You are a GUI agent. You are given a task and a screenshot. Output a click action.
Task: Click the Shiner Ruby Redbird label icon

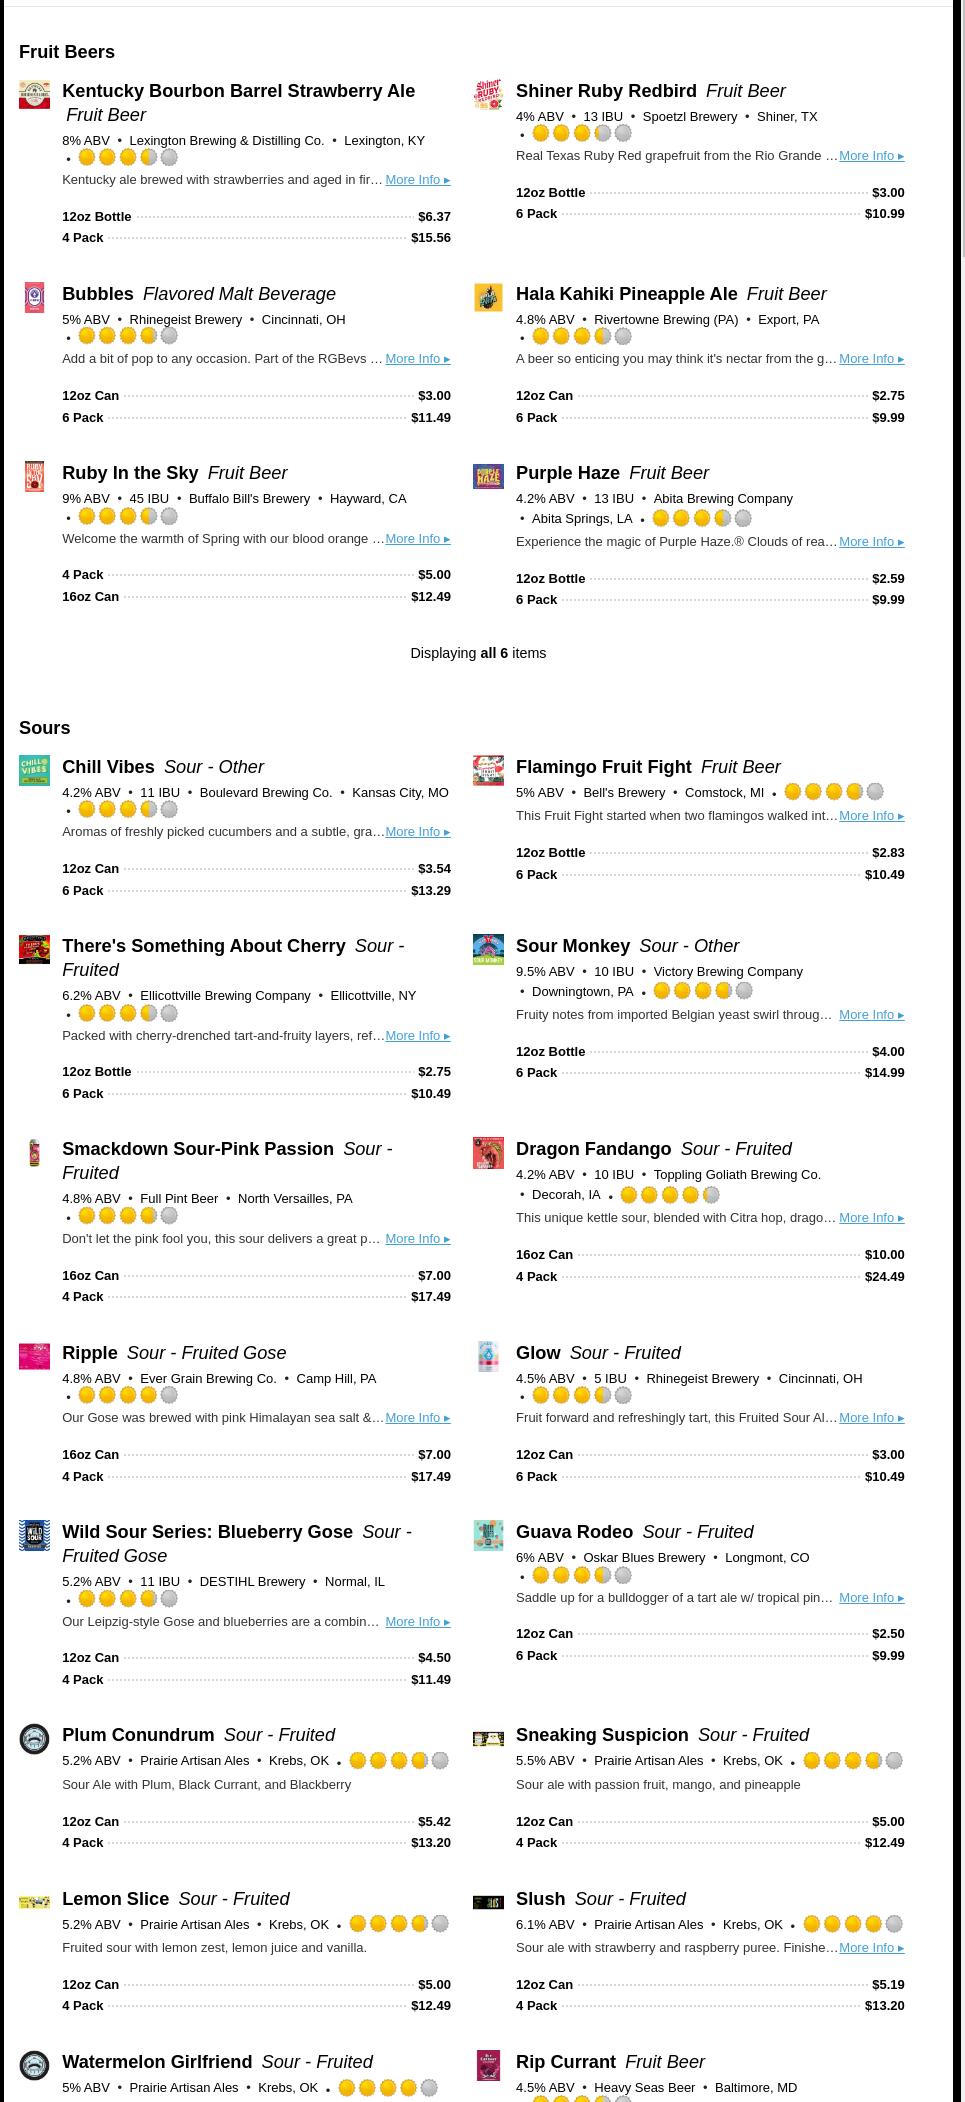point(488,95)
